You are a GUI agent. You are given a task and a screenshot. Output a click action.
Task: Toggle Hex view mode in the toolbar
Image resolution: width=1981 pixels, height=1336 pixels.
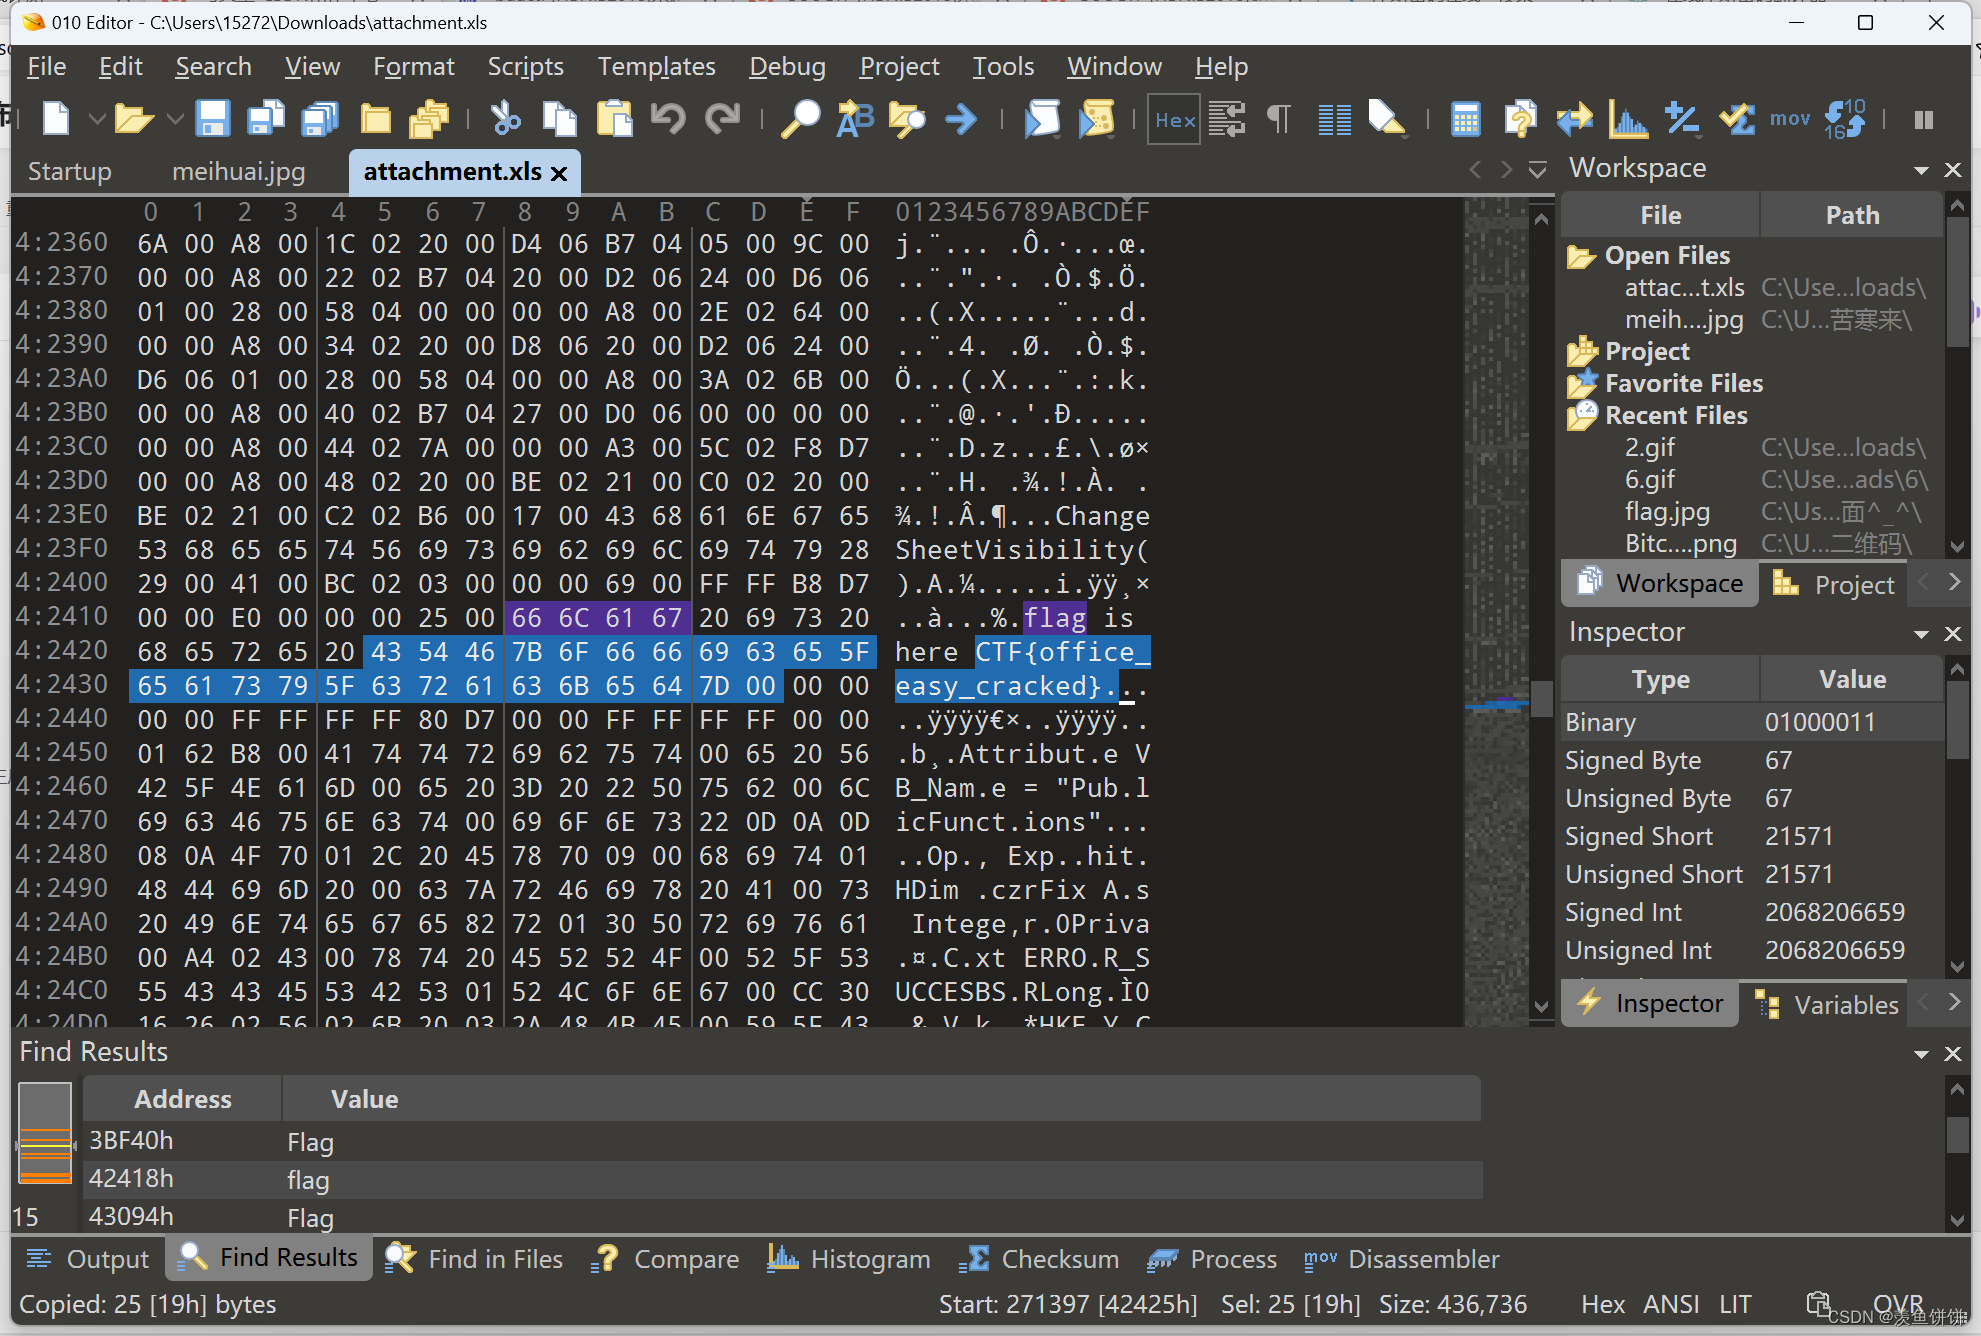pyautogui.click(x=1174, y=119)
